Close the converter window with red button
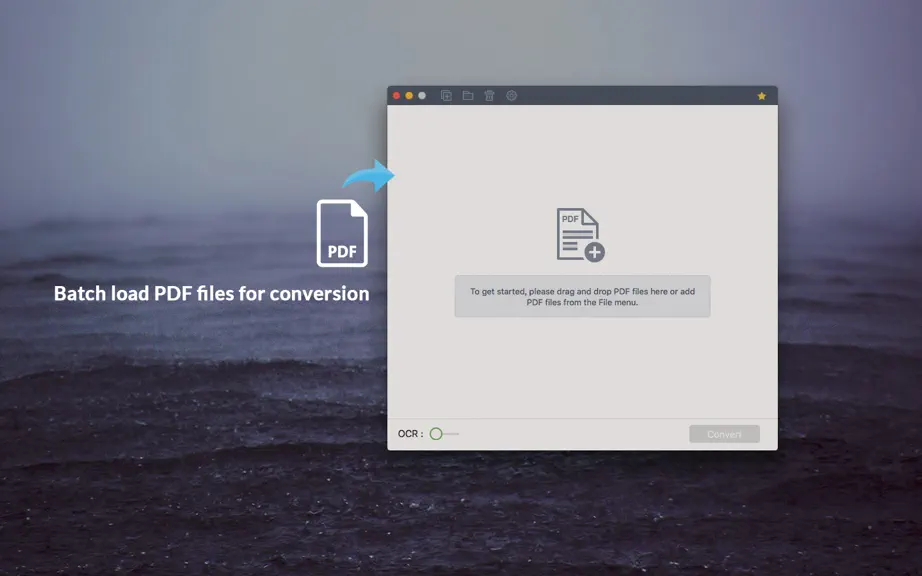 point(396,96)
